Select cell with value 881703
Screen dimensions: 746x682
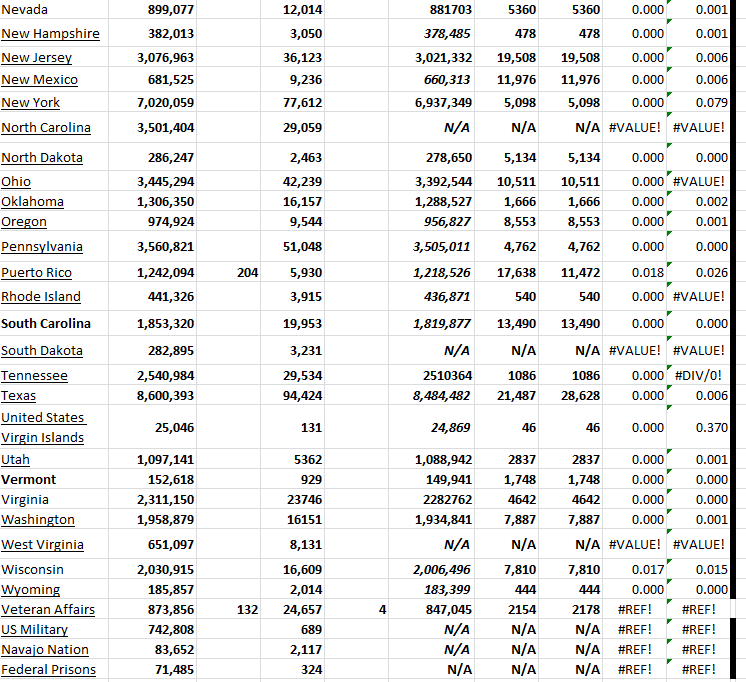431,10
